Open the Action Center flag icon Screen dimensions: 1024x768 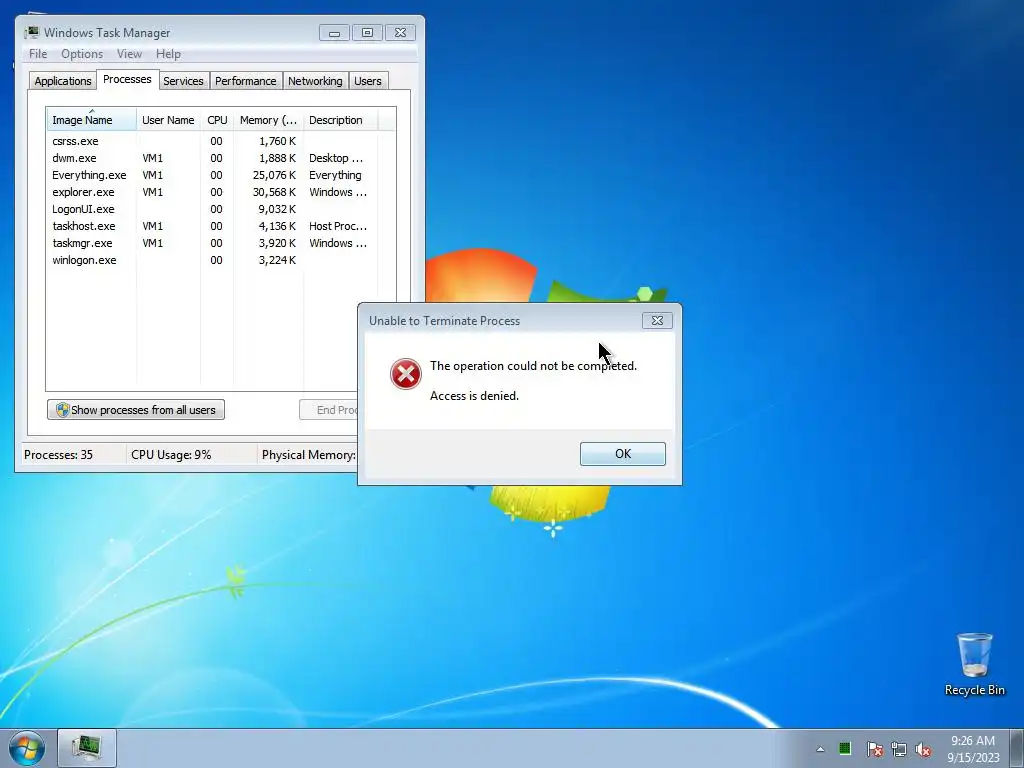coord(874,749)
